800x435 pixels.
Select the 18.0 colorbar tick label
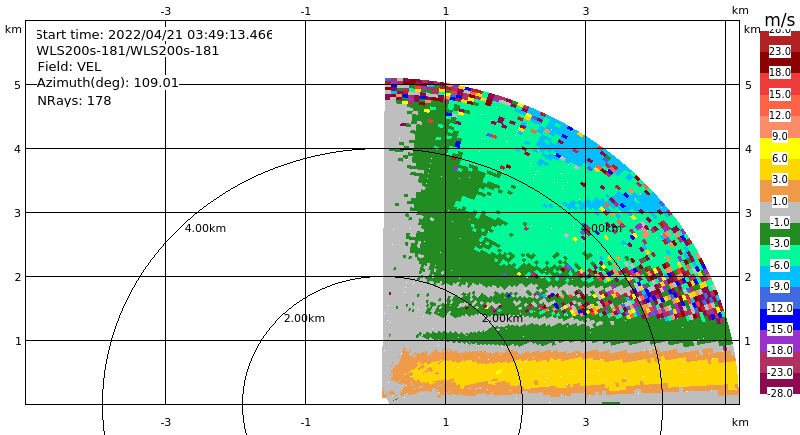pyautogui.click(x=780, y=72)
